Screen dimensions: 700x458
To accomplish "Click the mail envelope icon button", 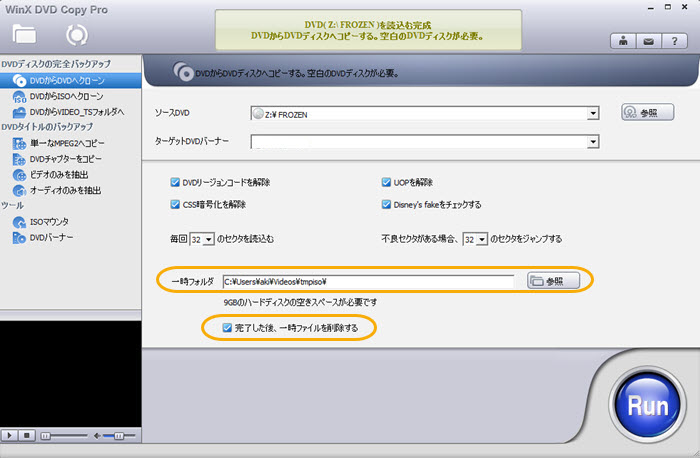I will pos(648,42).
